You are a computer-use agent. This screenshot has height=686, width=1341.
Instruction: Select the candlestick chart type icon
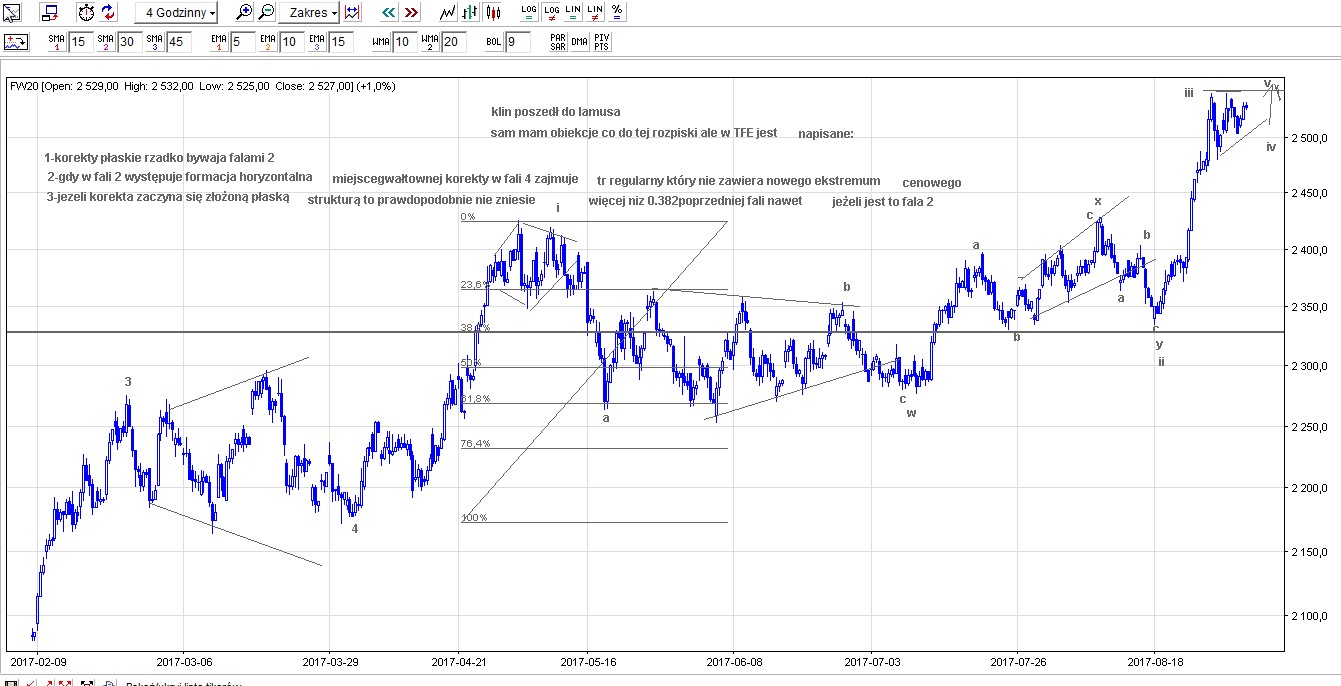[x=492, y=13]
